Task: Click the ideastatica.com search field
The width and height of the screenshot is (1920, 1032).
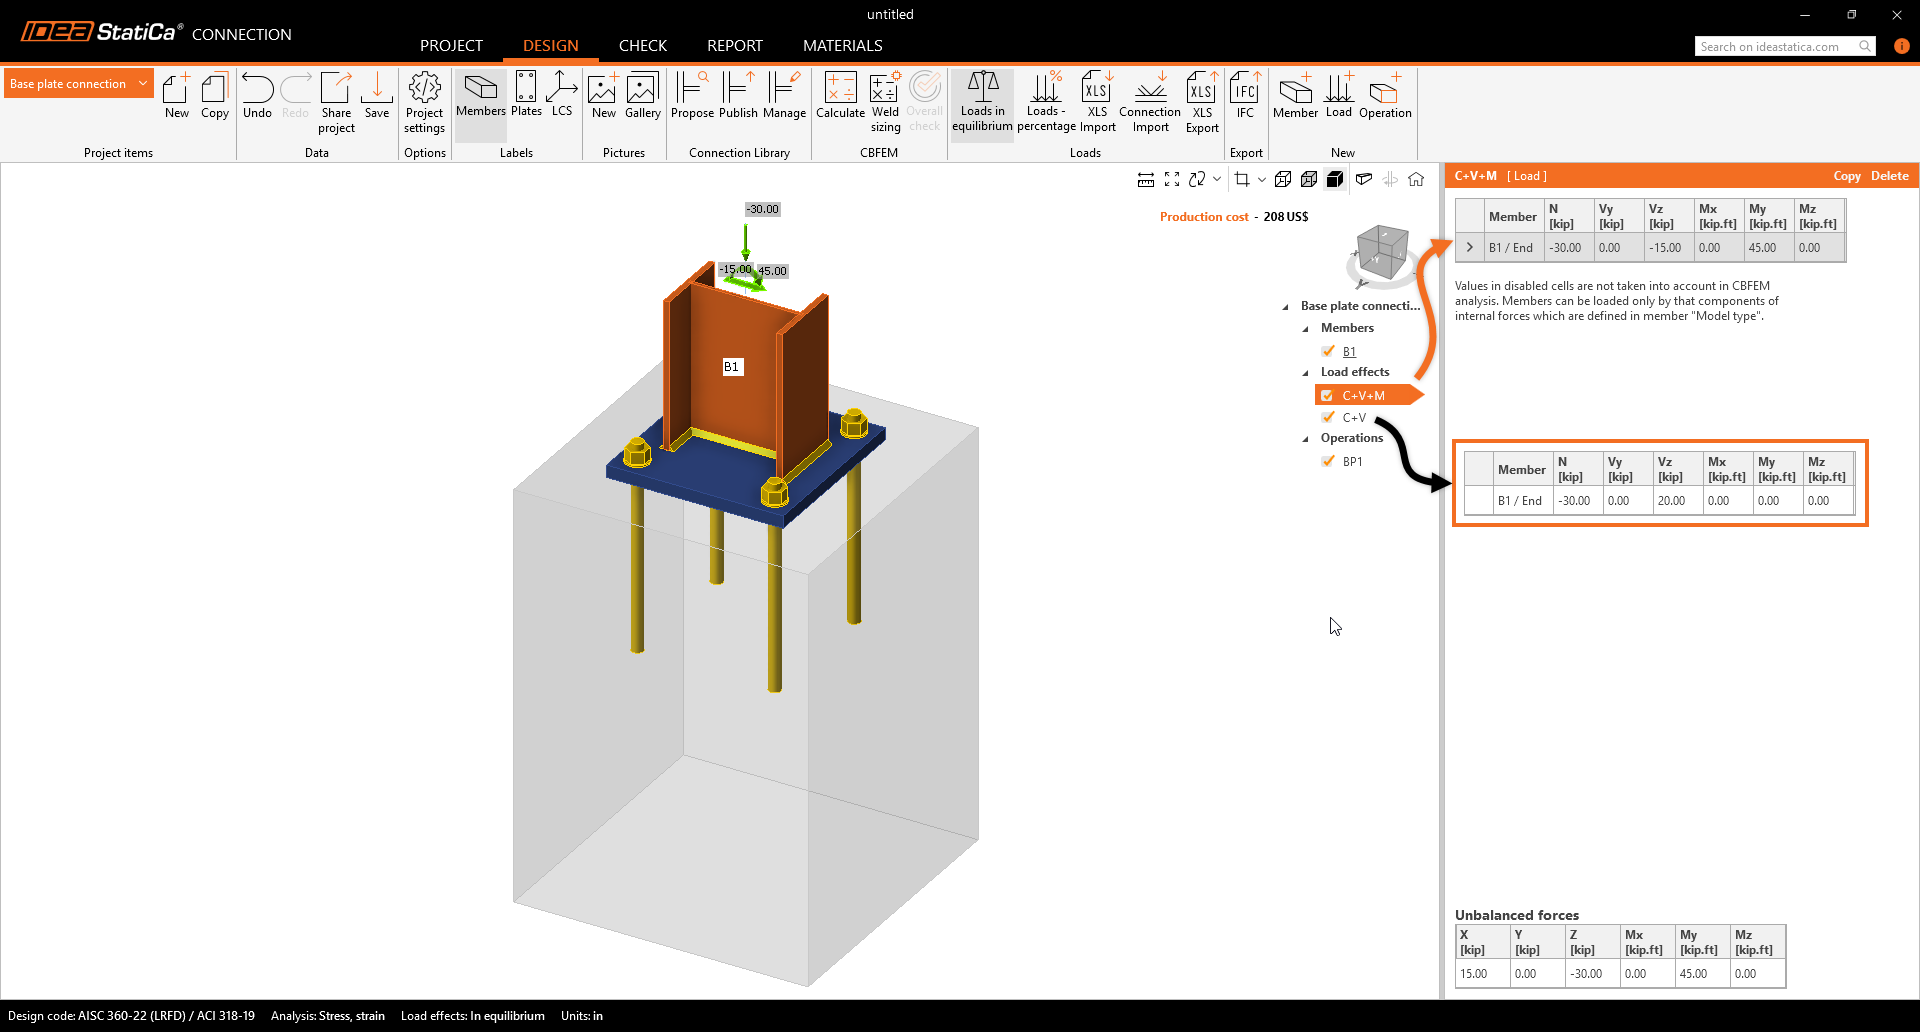Action: click(1776, 46)
